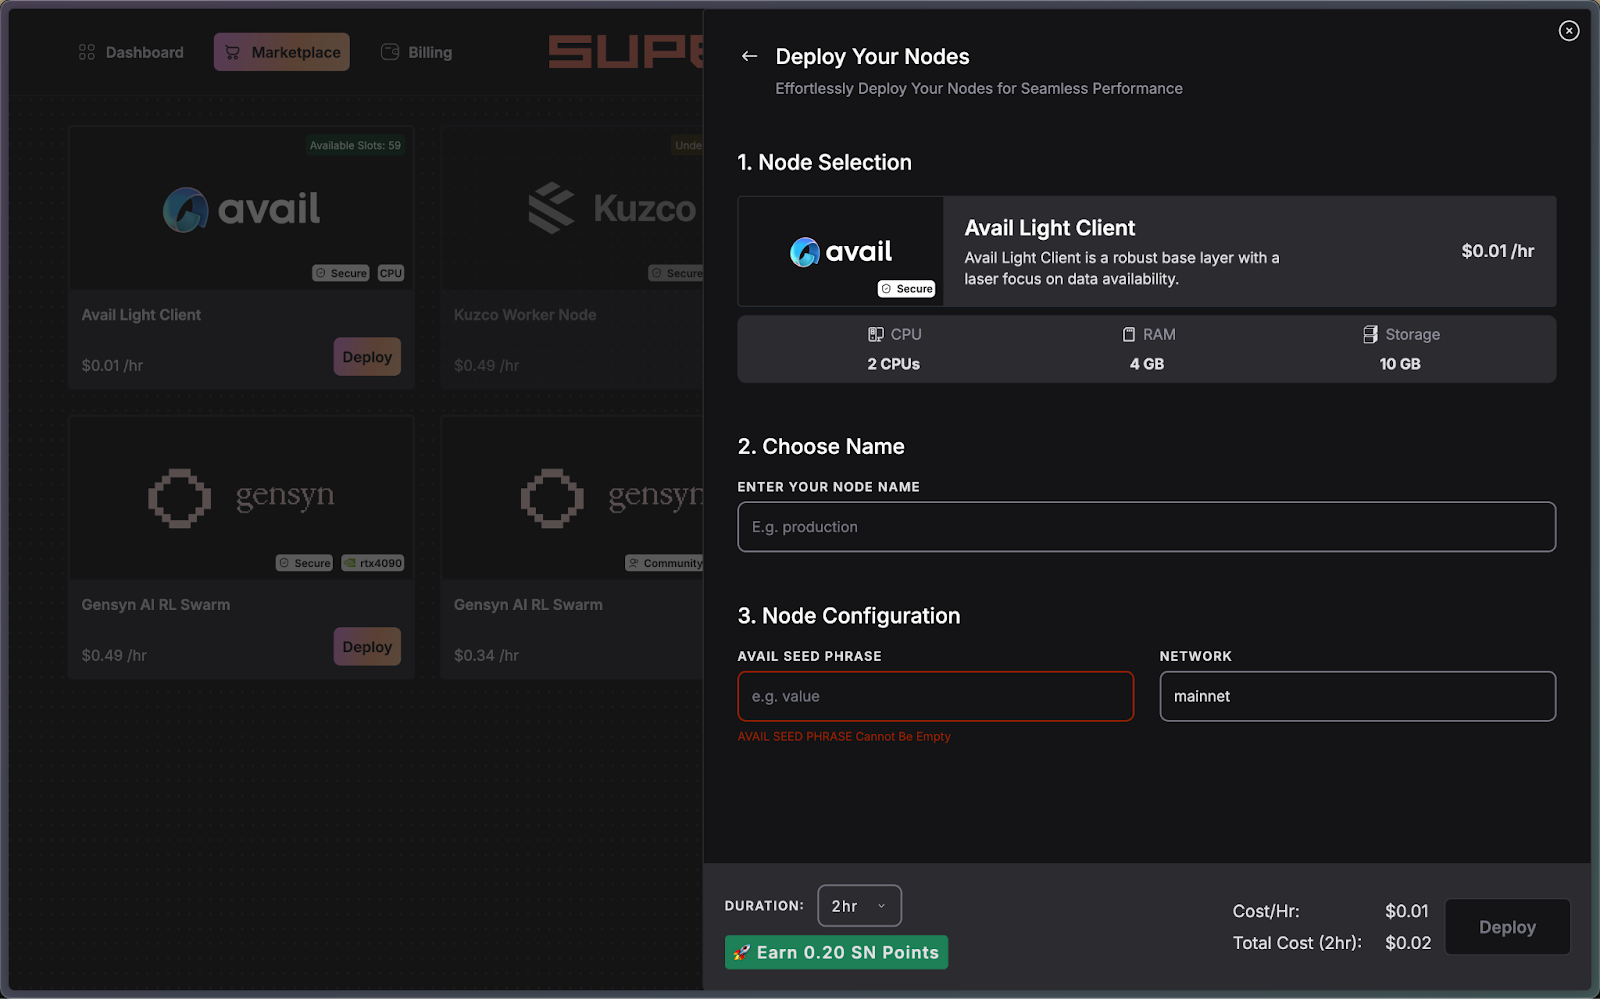Click the Avail logo in Node Selection
The image size is (1600, 999).
point(841,252)
